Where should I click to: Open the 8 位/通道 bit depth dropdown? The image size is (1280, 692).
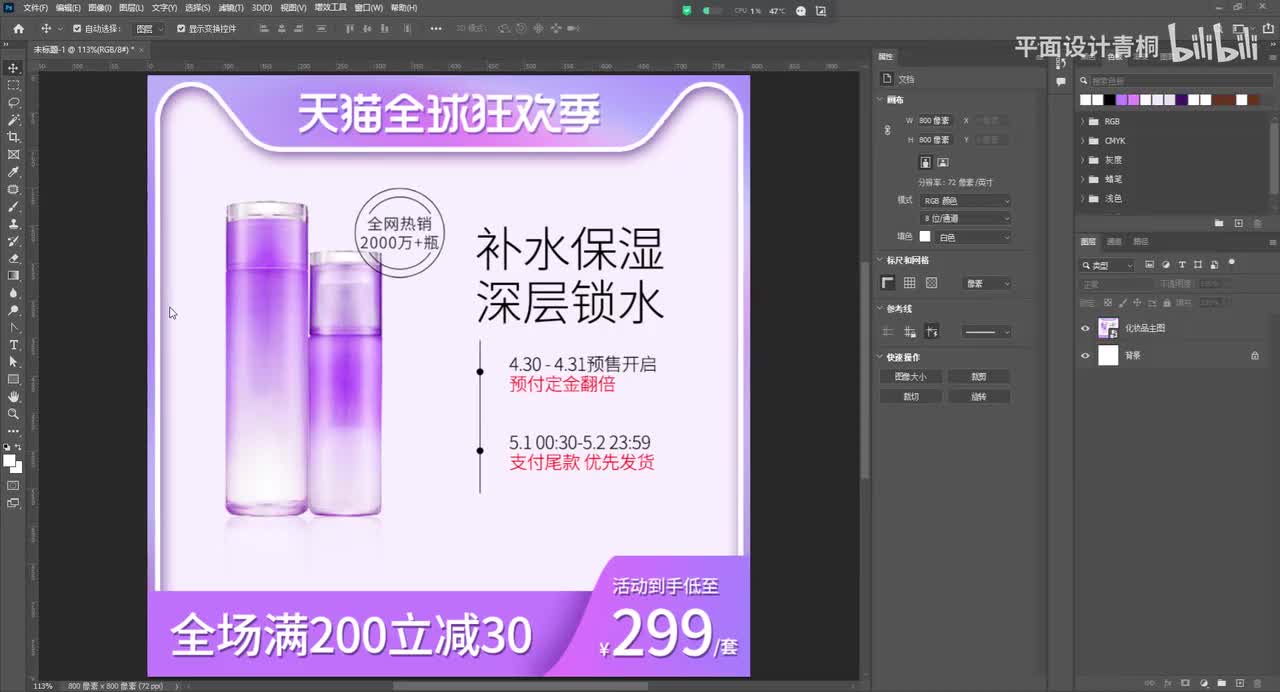(966, 218)
